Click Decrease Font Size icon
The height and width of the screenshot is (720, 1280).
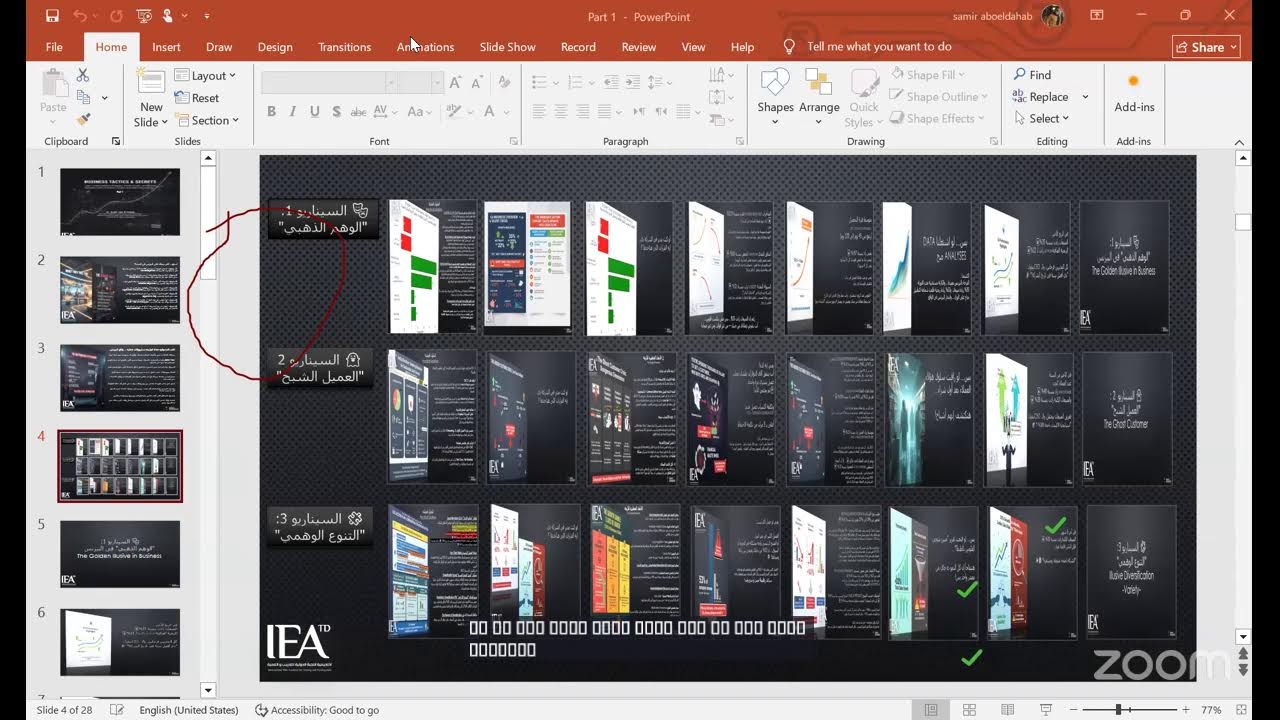[x=475, y=83]
